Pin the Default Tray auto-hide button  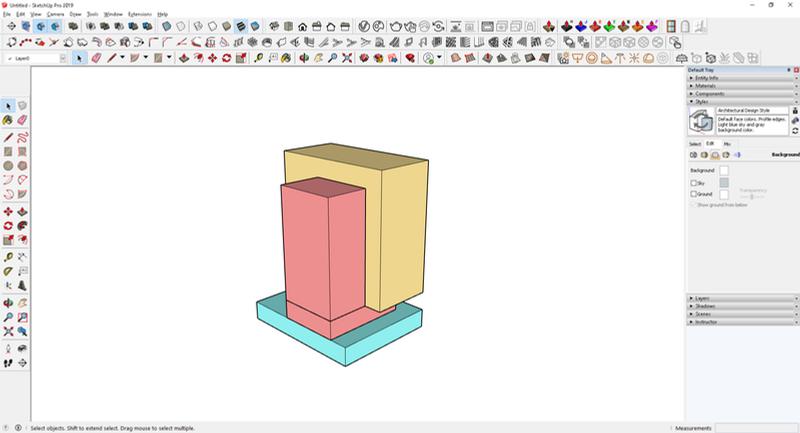[789, 70]
